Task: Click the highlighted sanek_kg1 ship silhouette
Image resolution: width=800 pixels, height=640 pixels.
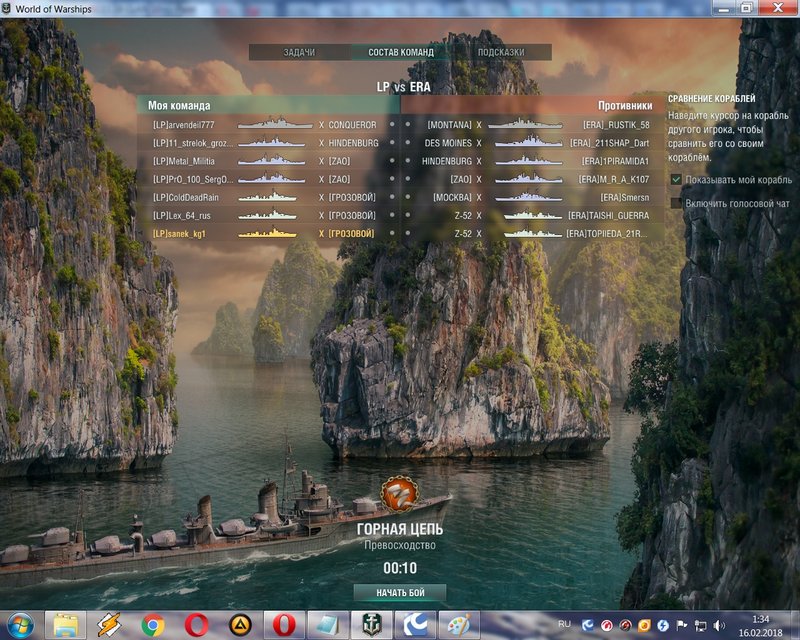Action: pyautogui.click(x=267, y=233)
